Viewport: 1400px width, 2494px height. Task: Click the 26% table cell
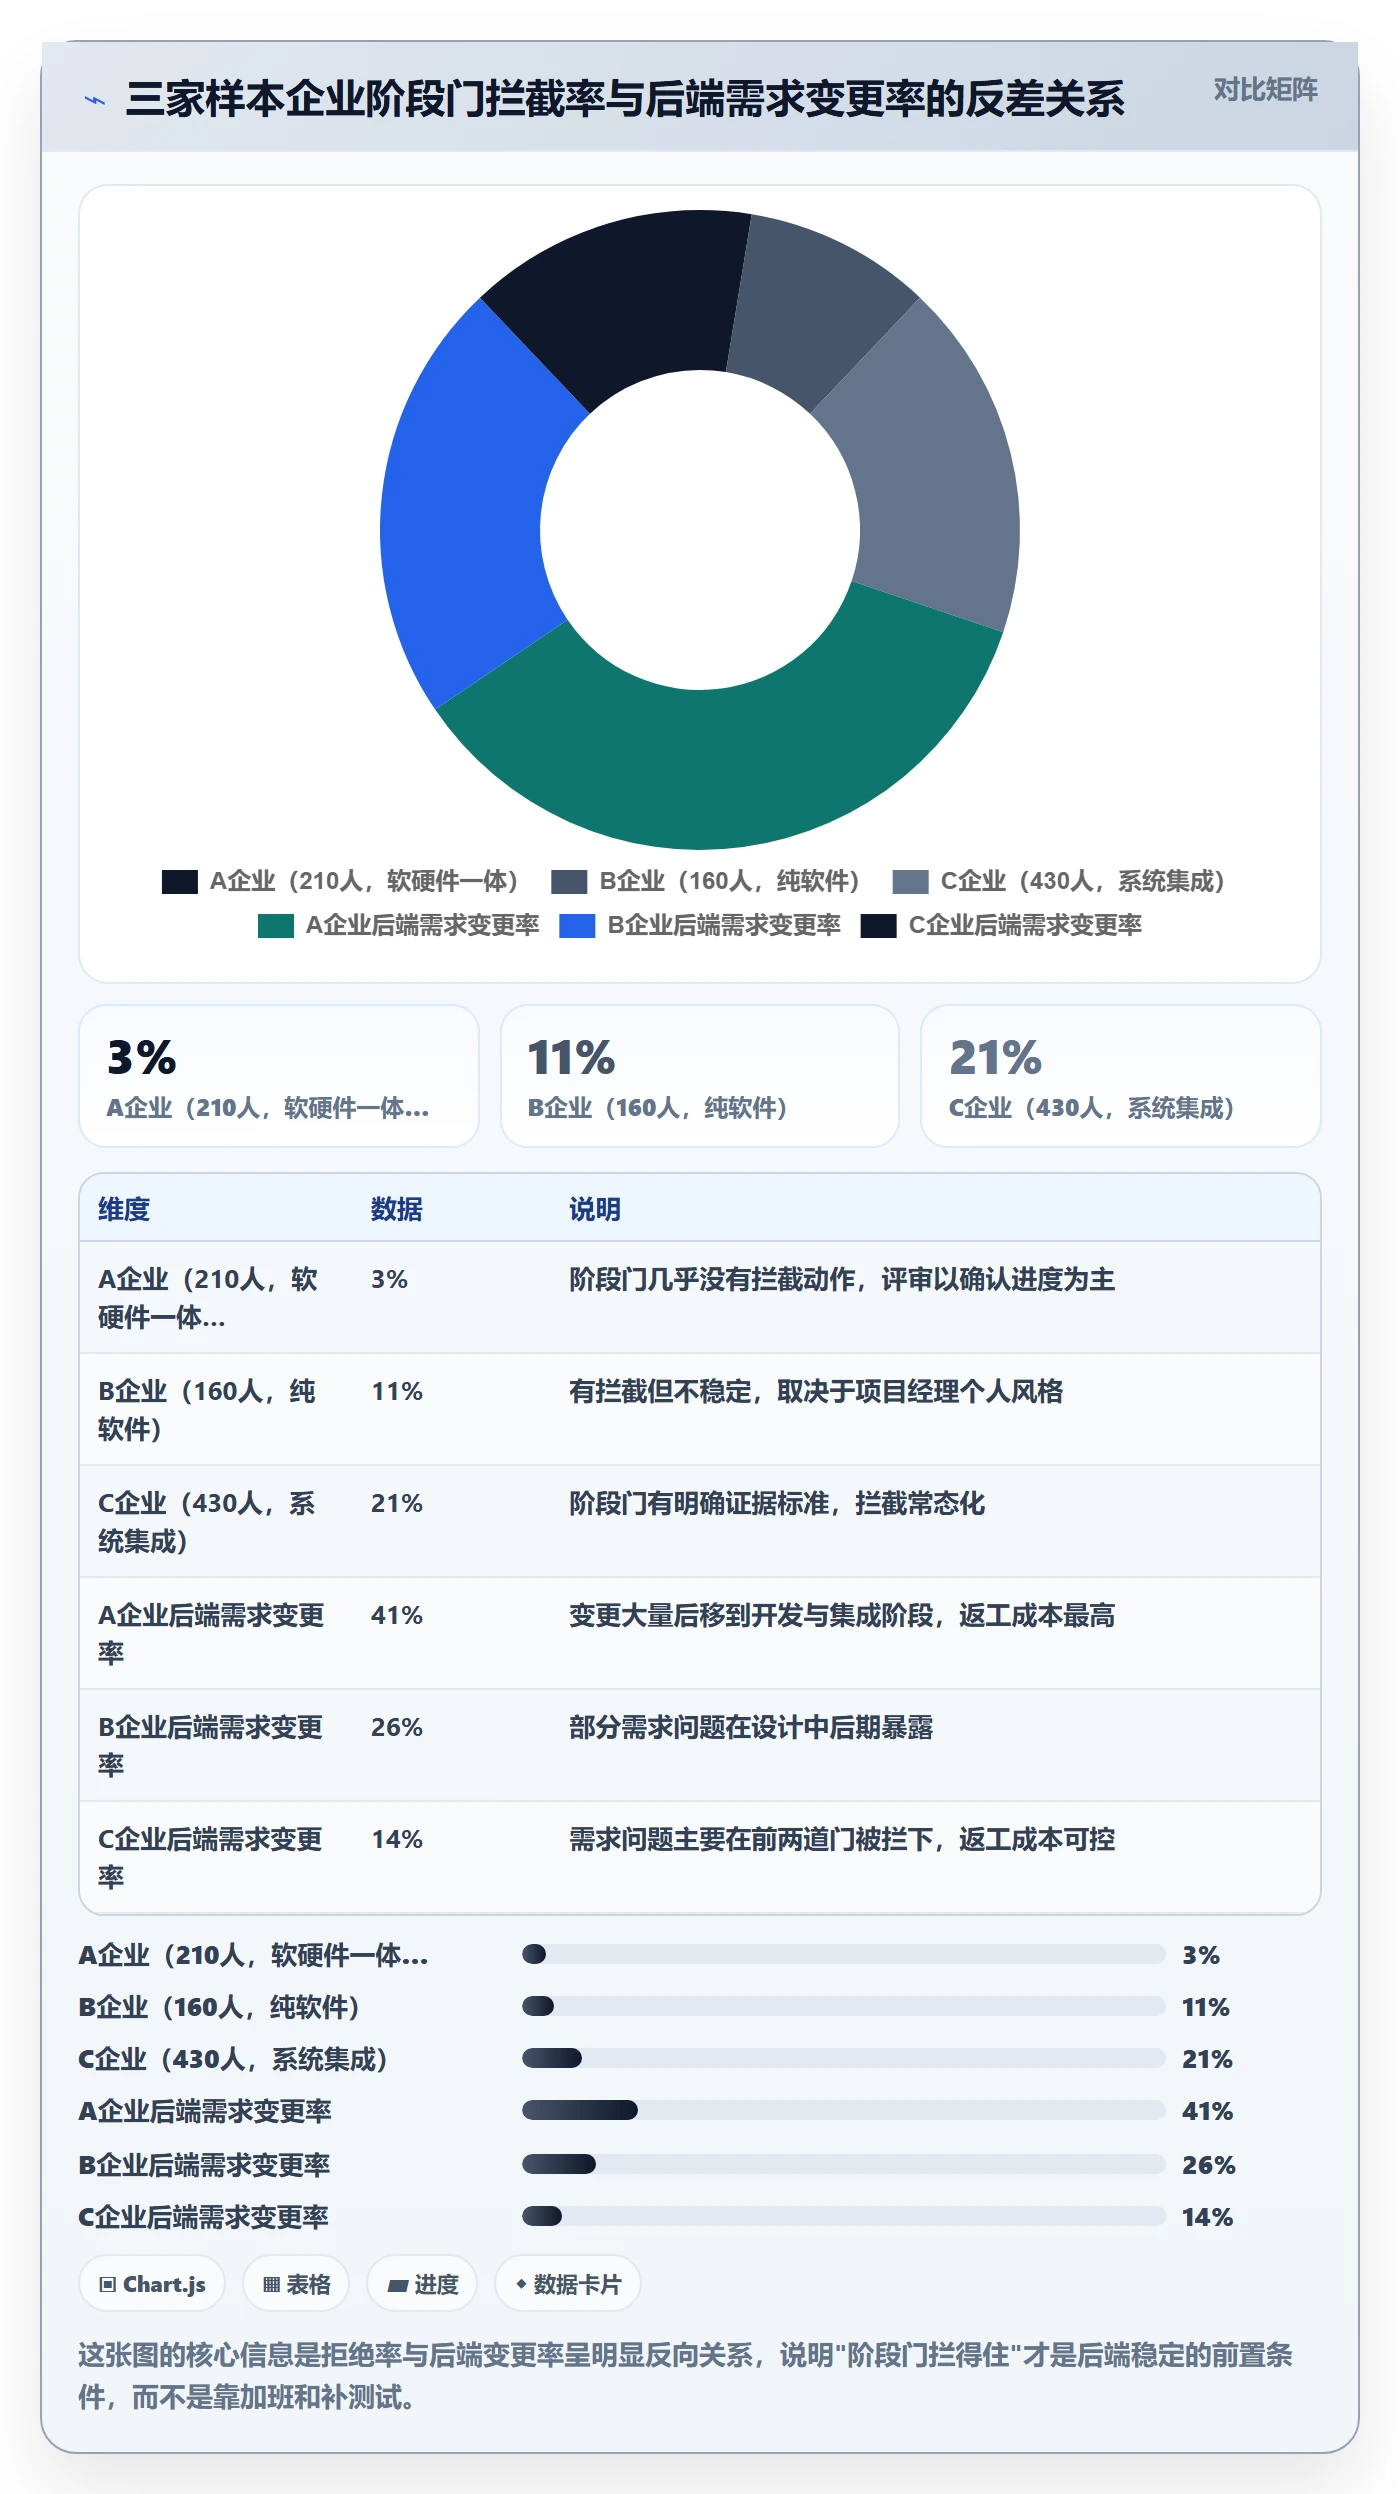pyautogui.click(x=397, y=1728)
